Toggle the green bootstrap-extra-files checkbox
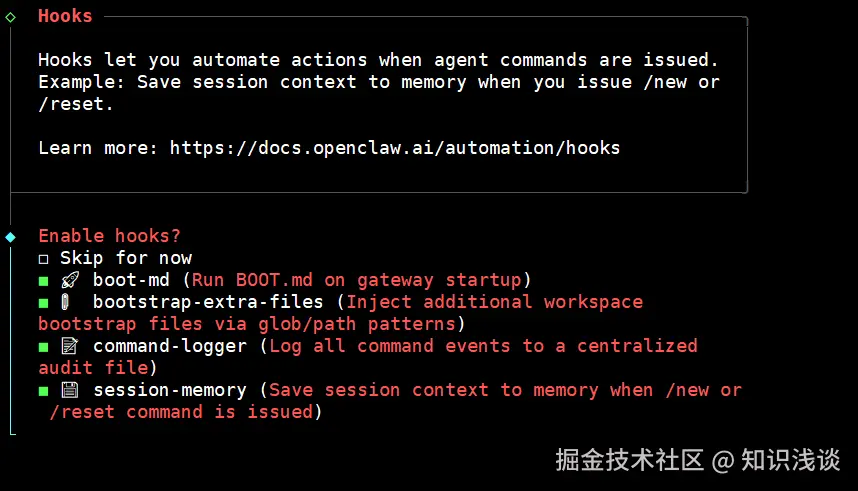The image size is (858, 491). pyautogui.click(x=44, y=303)
